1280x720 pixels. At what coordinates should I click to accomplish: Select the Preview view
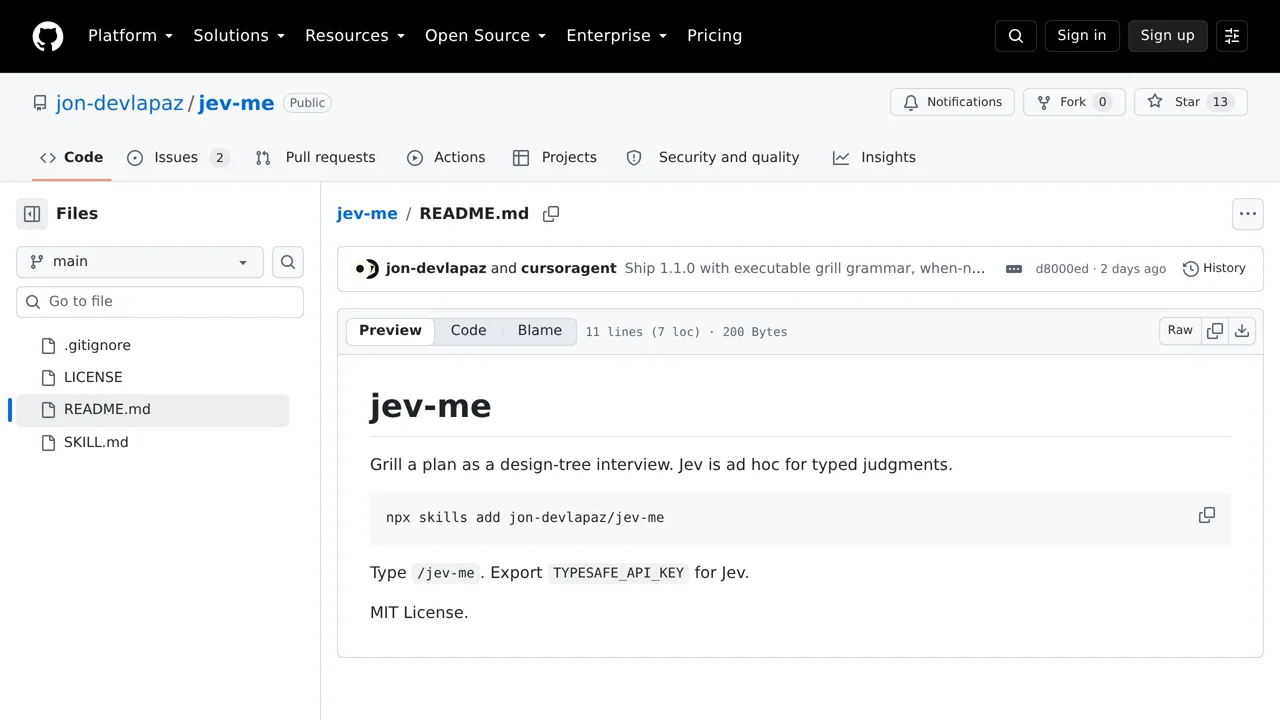pyautogui.click(x=390, y=331)
